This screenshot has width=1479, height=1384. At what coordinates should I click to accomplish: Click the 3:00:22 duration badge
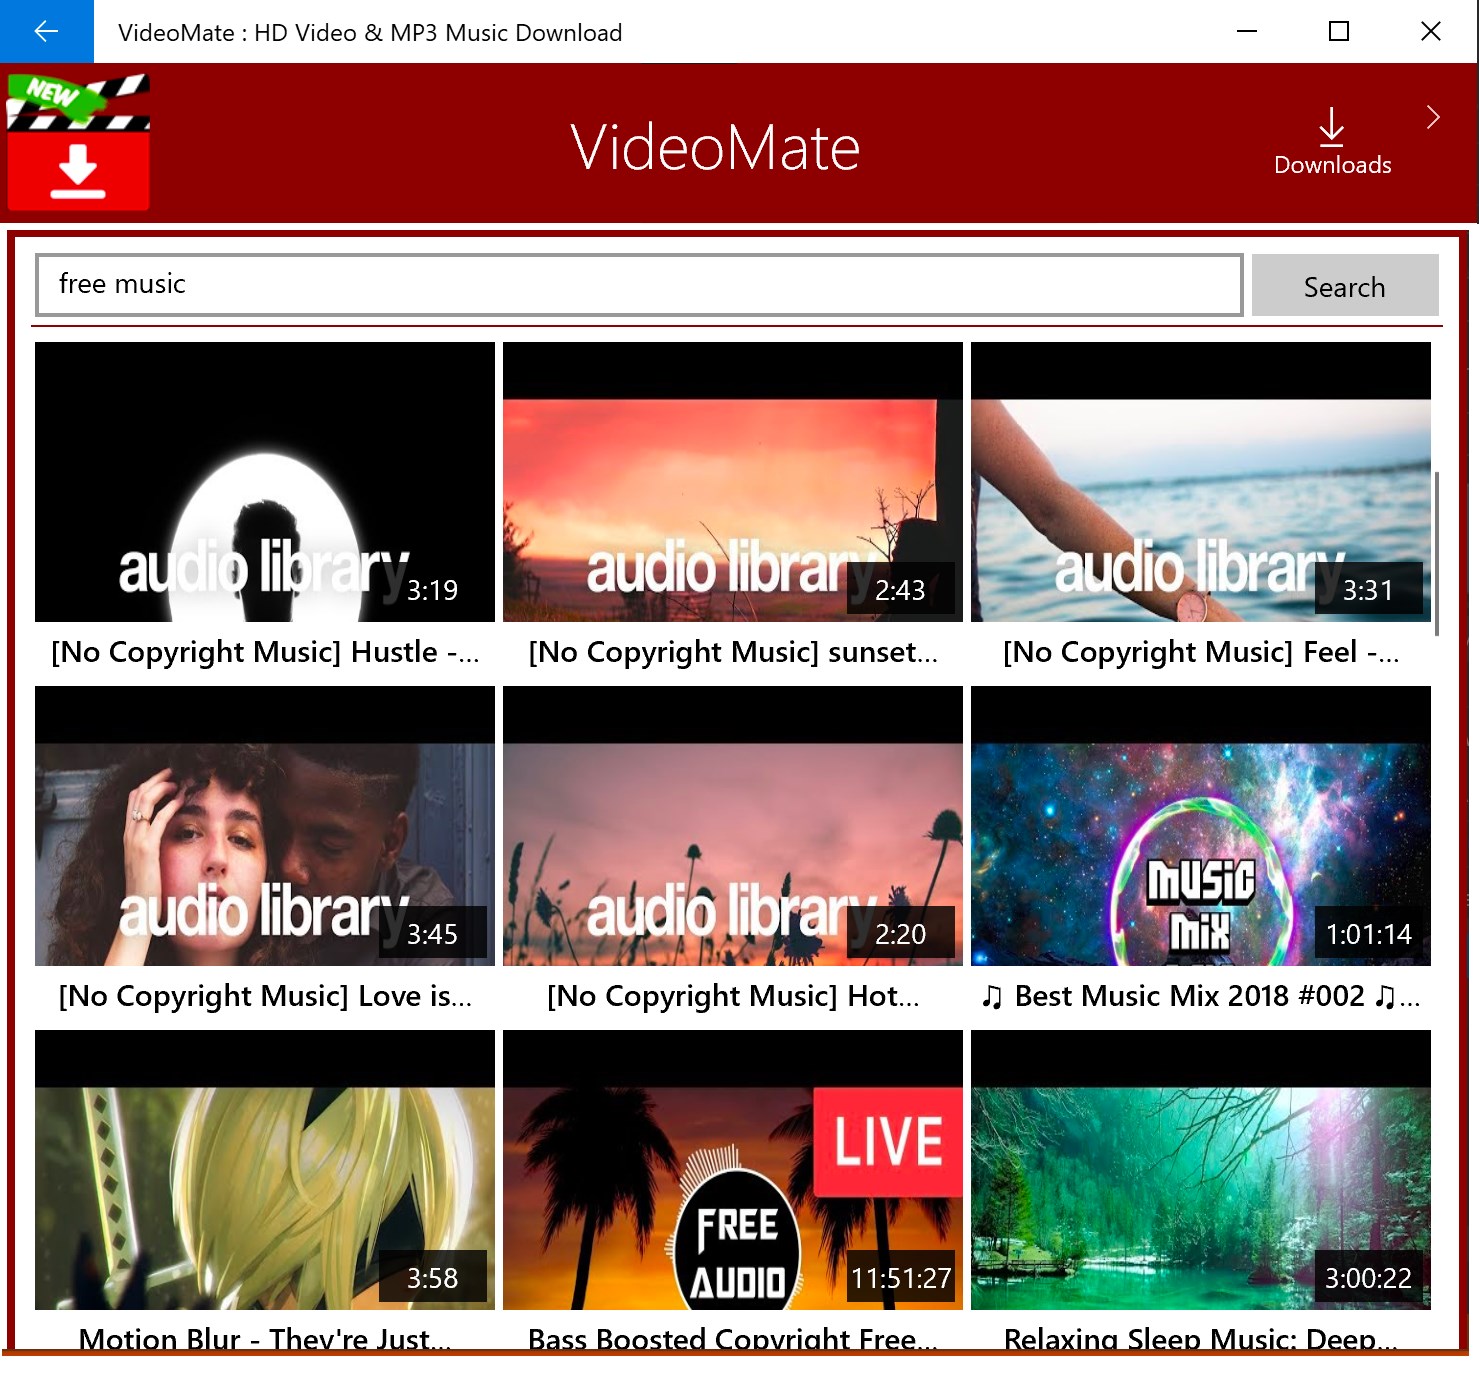(1368, 1278)
